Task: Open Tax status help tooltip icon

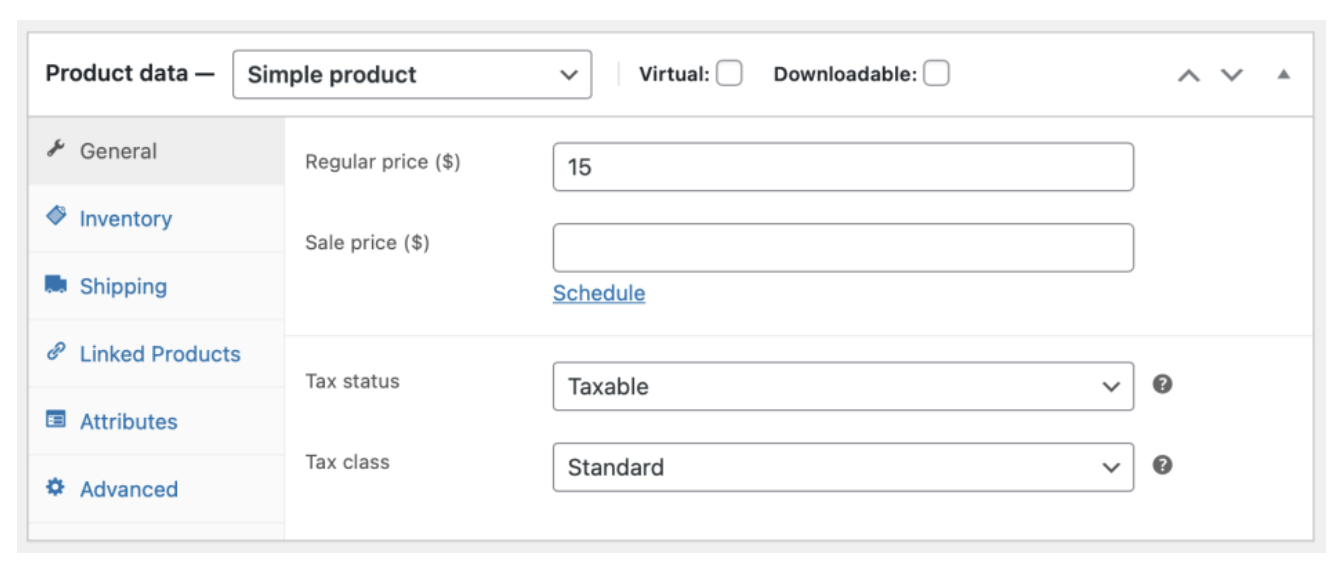Action: [1162, 384]
